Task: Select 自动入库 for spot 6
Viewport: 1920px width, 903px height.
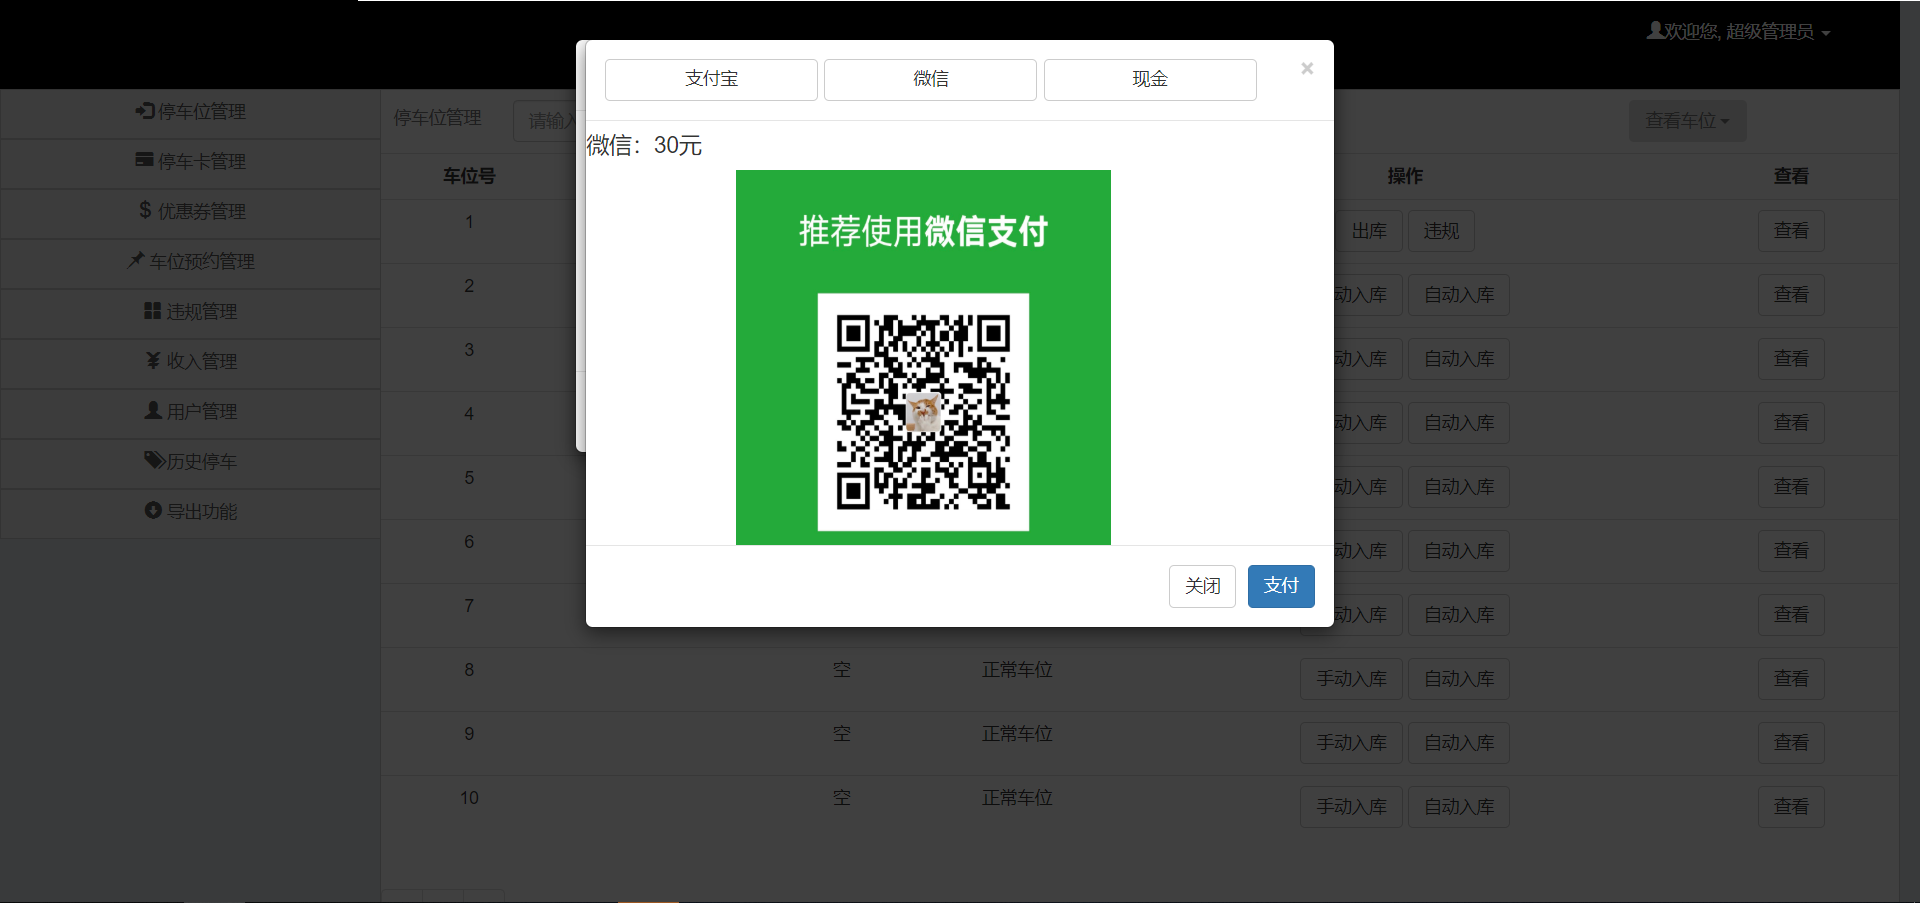Action: click(x=1459, y=551)
